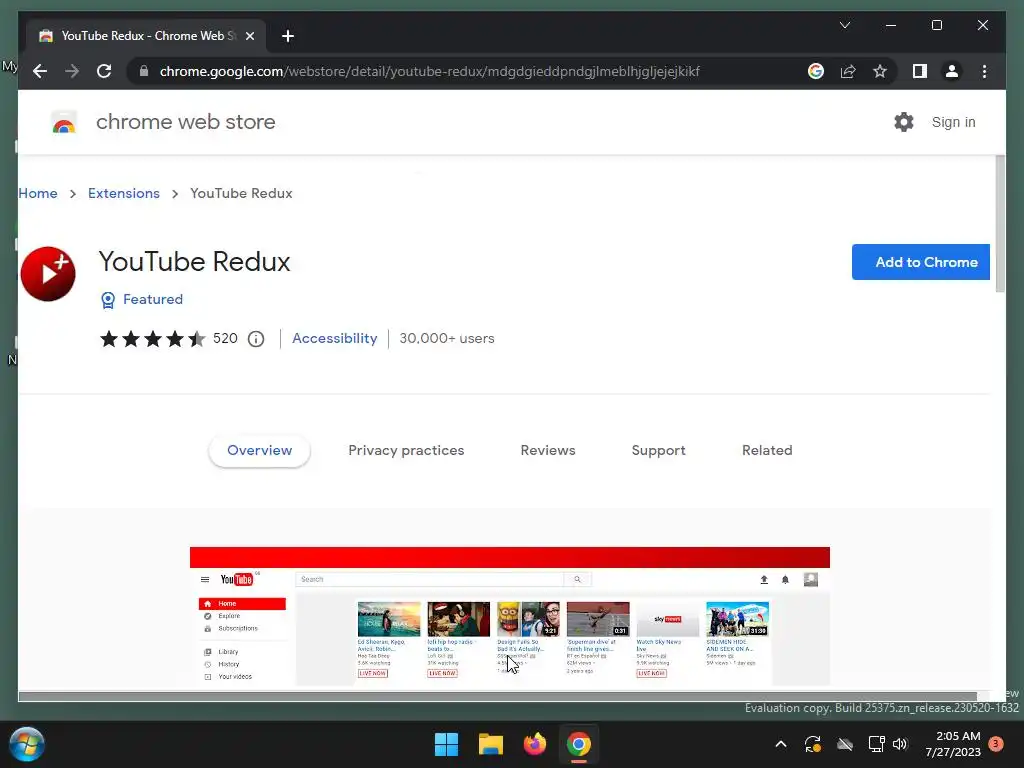The height and width of the screenshot is (768, 1024).
Task: Click the horizontal page scrollbar
Action: 498,696
